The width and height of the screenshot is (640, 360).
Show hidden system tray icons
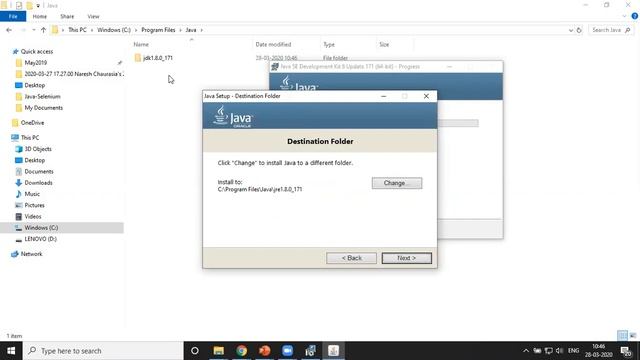[526, 351]
